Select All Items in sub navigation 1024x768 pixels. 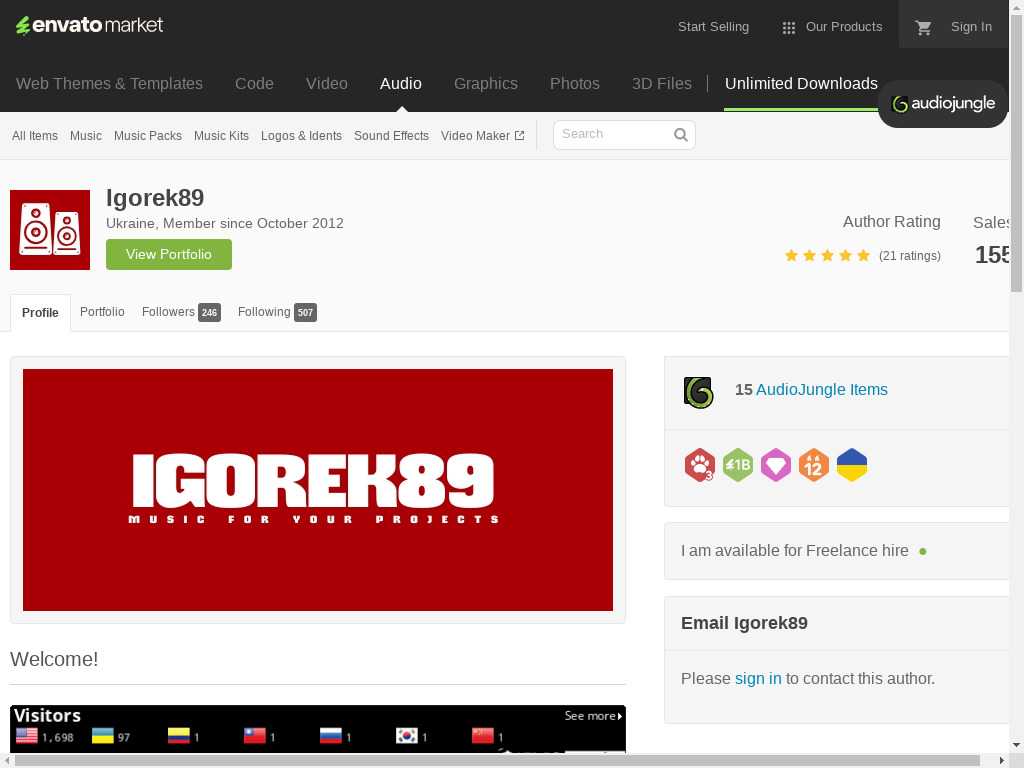(x=35, y=136)
